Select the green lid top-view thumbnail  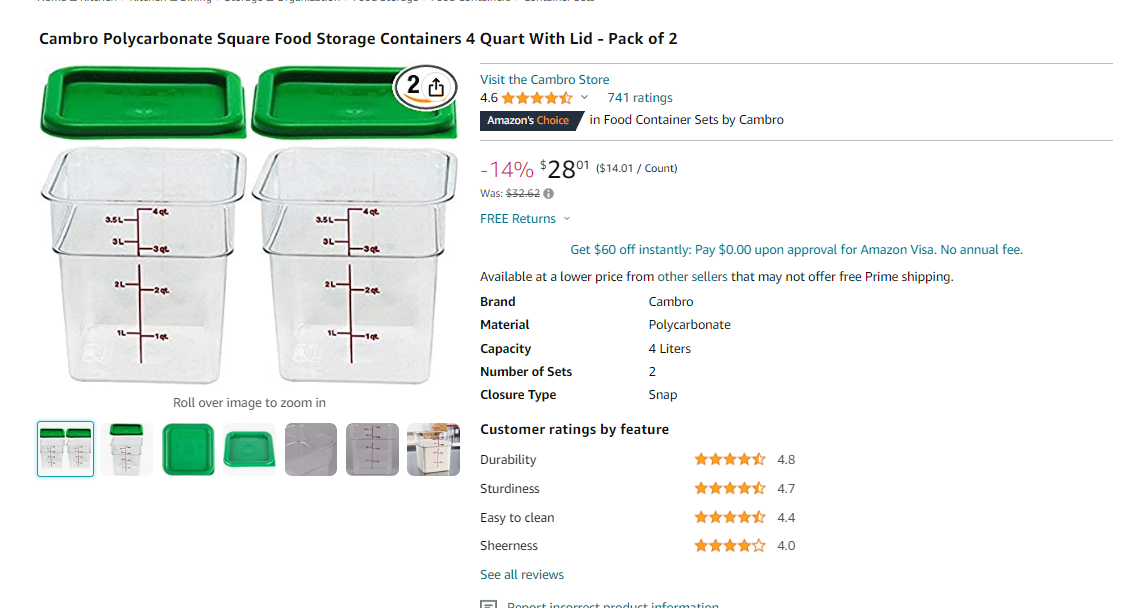point(188,449)
